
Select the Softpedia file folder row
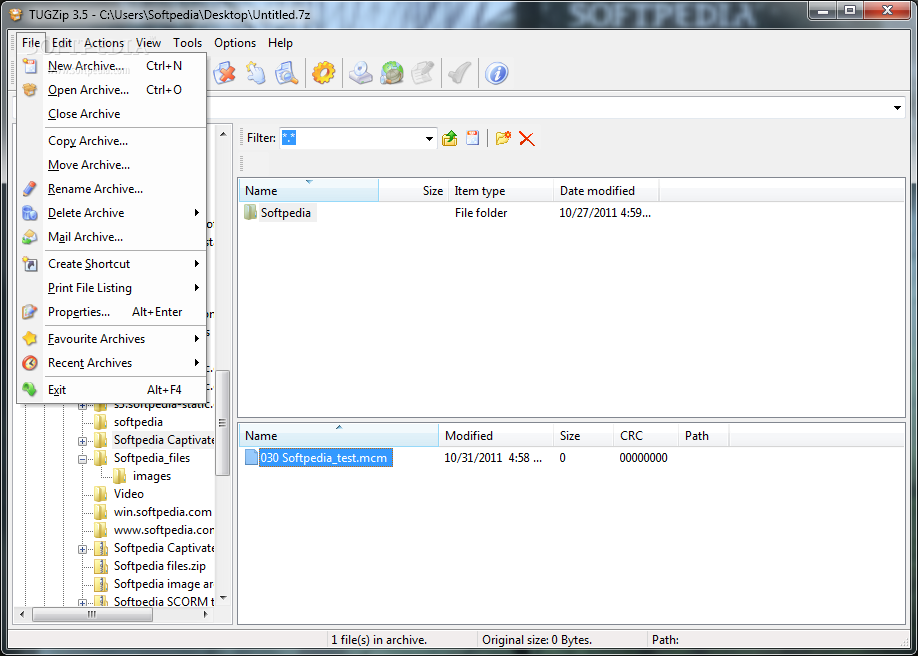point(286,213)
